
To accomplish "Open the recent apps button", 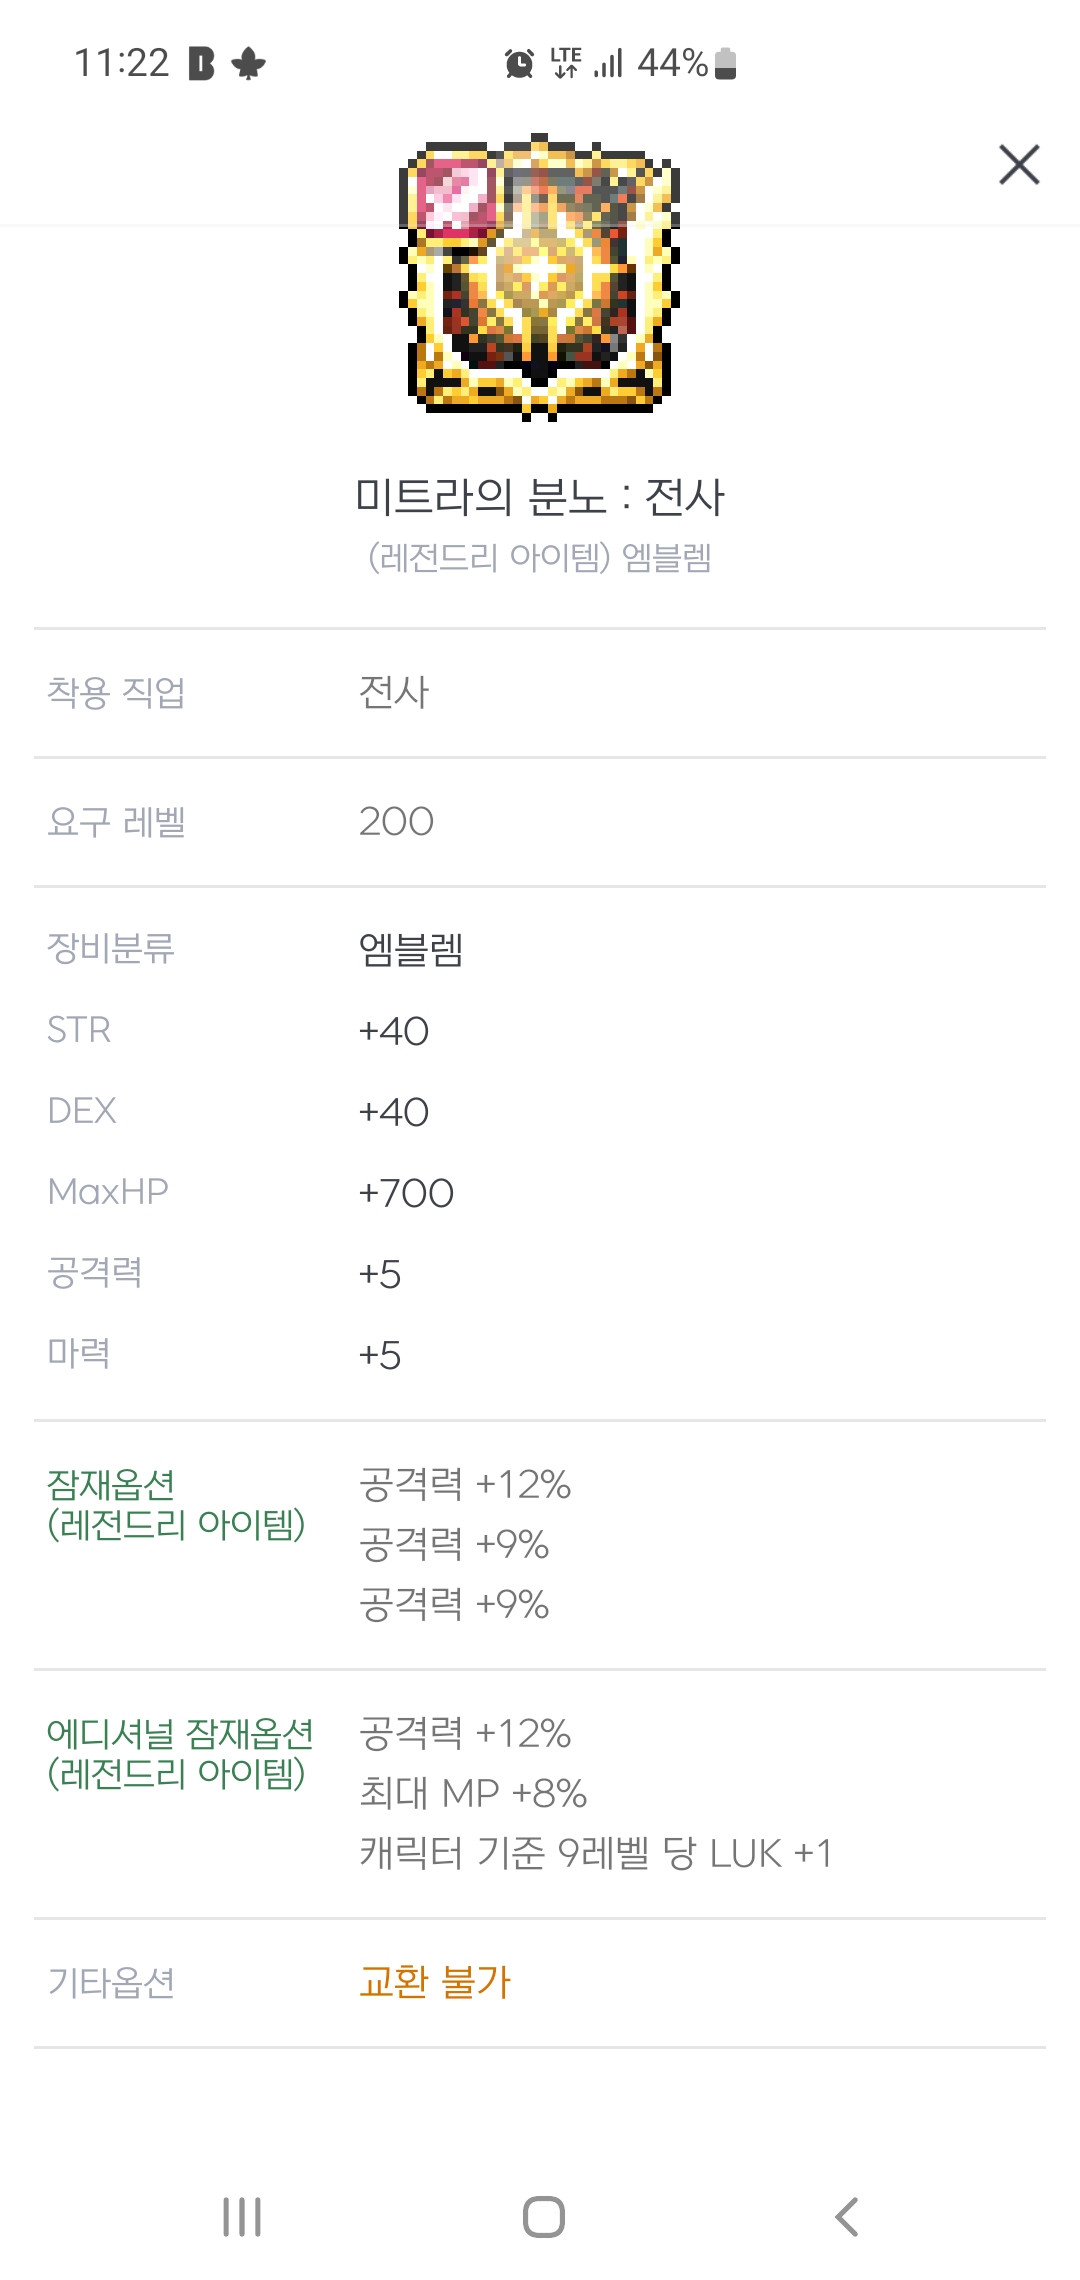I will 242,2217.
